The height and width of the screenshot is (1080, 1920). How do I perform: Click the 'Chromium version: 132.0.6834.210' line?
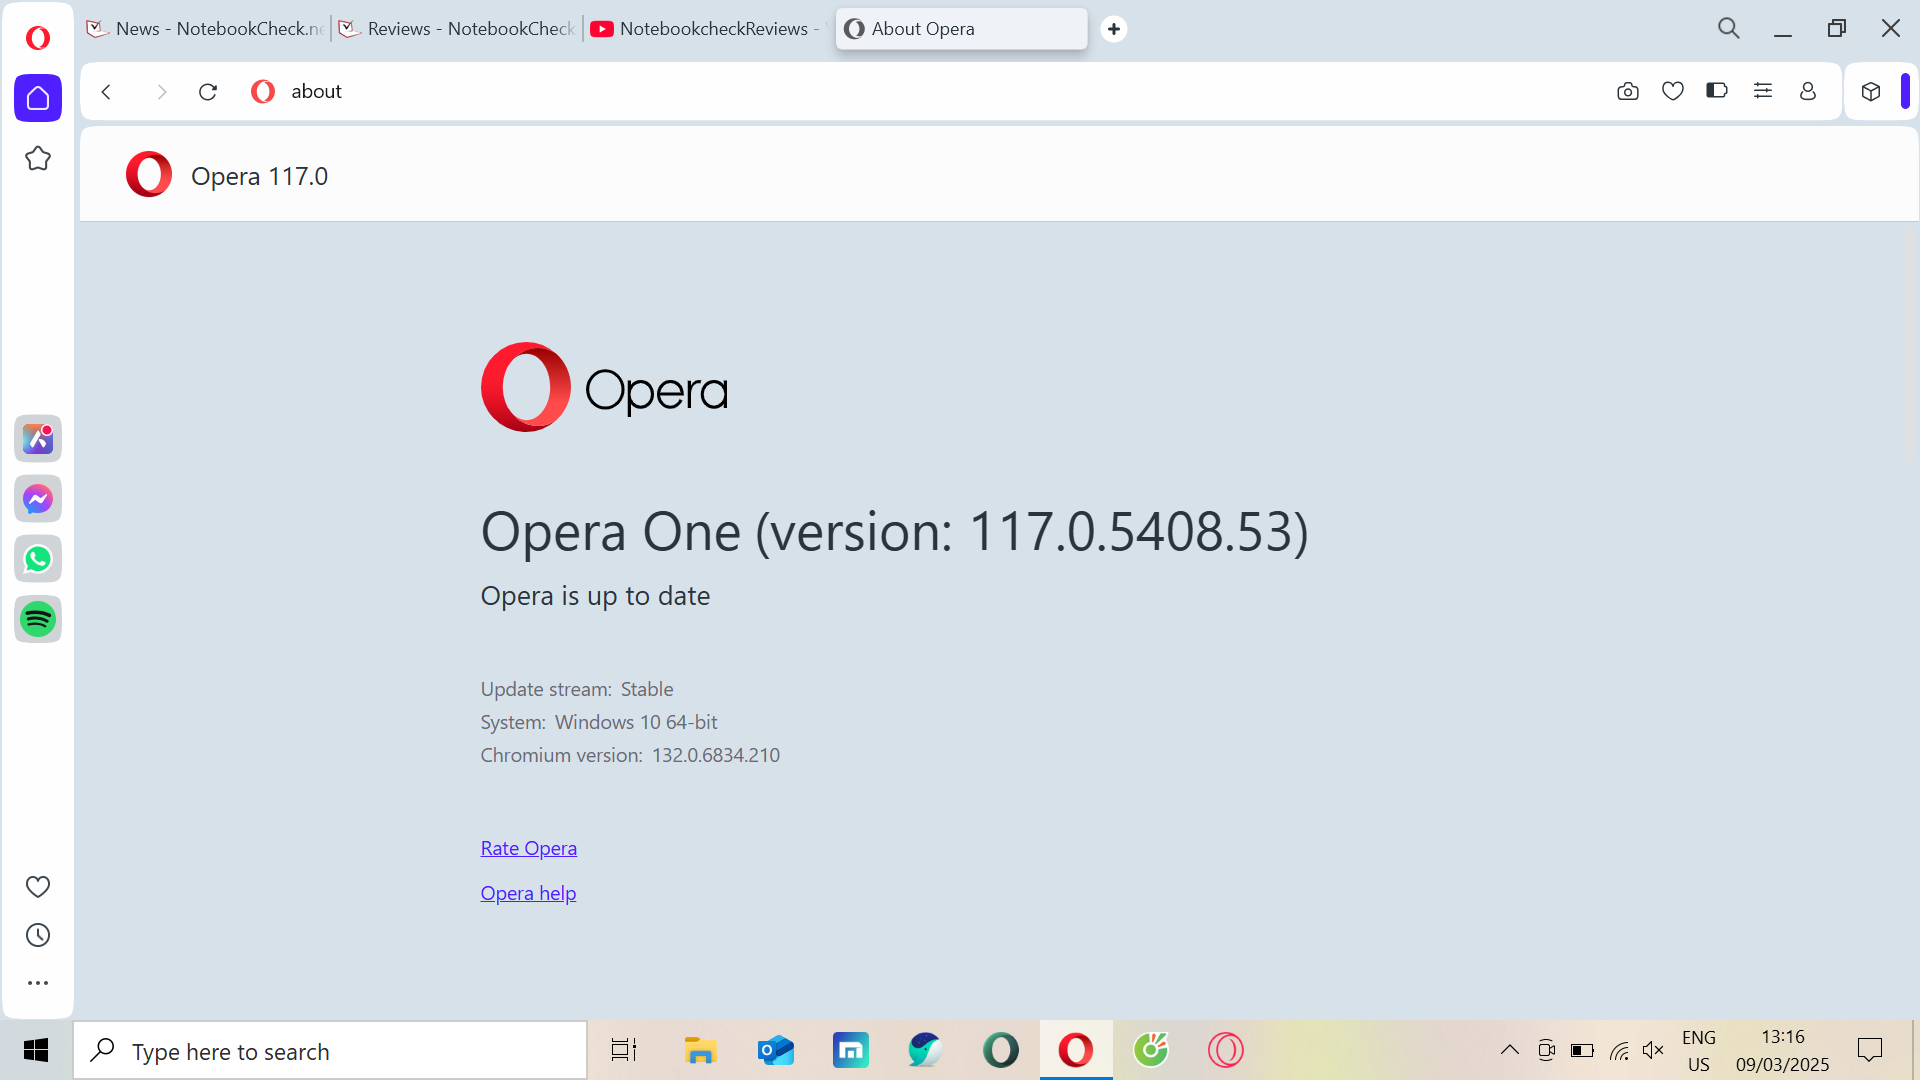[x=630, y=755]
